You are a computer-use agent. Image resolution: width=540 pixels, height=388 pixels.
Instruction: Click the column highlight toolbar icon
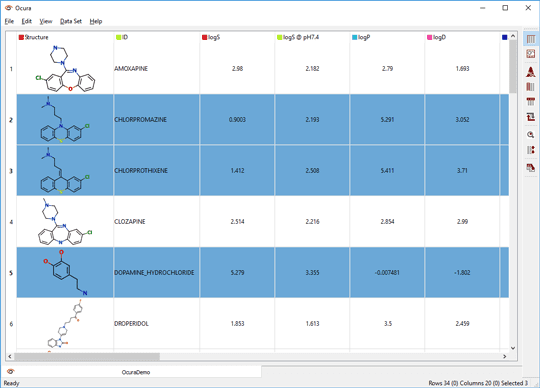pyautogui.click(x=531, y=87)
